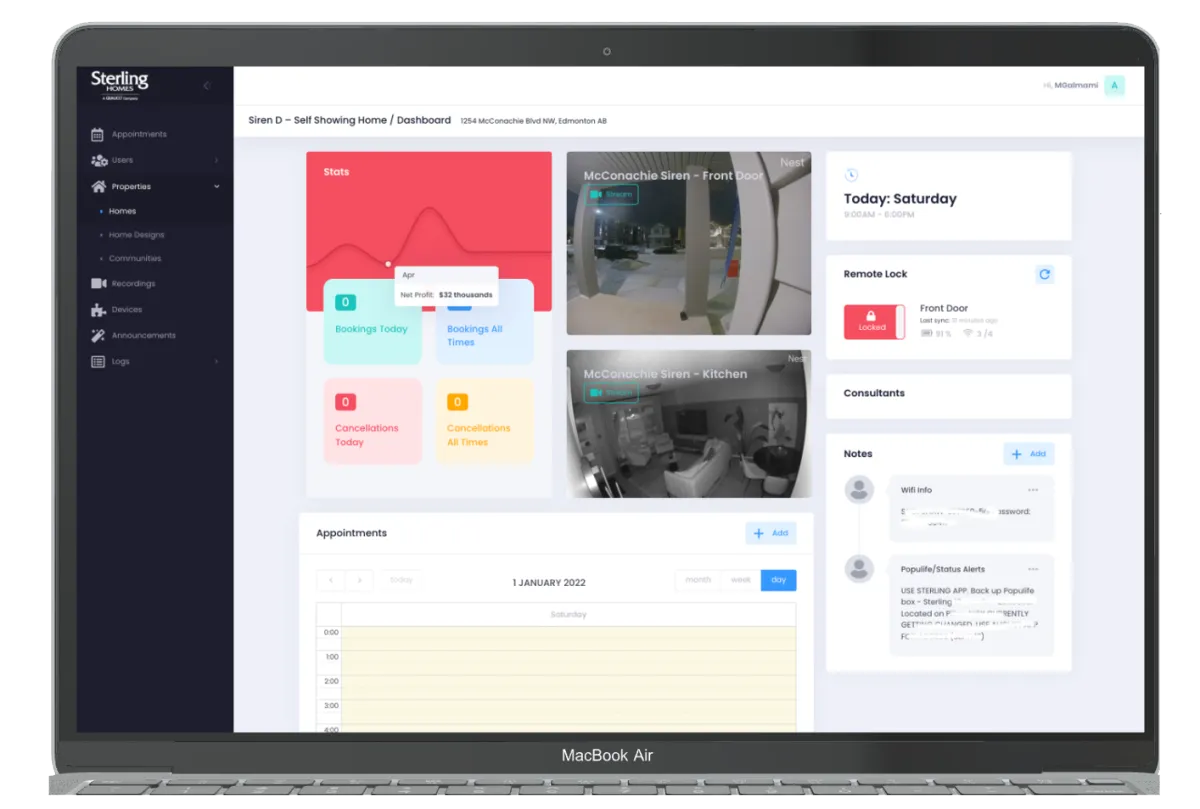Open the Wifi Info note options menu
This screenshot has height=809, width=1200.
(x=1033, y=490)
